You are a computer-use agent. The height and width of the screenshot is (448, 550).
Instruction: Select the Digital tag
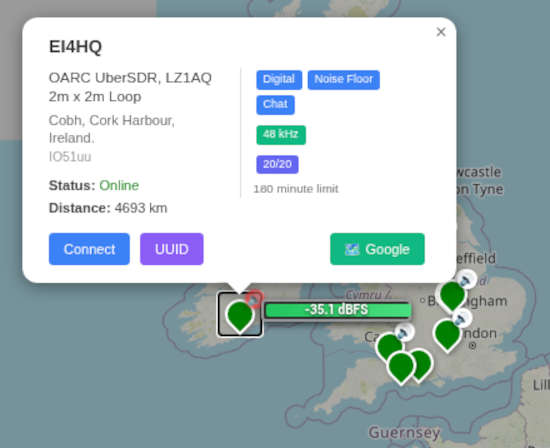(279, 80)
